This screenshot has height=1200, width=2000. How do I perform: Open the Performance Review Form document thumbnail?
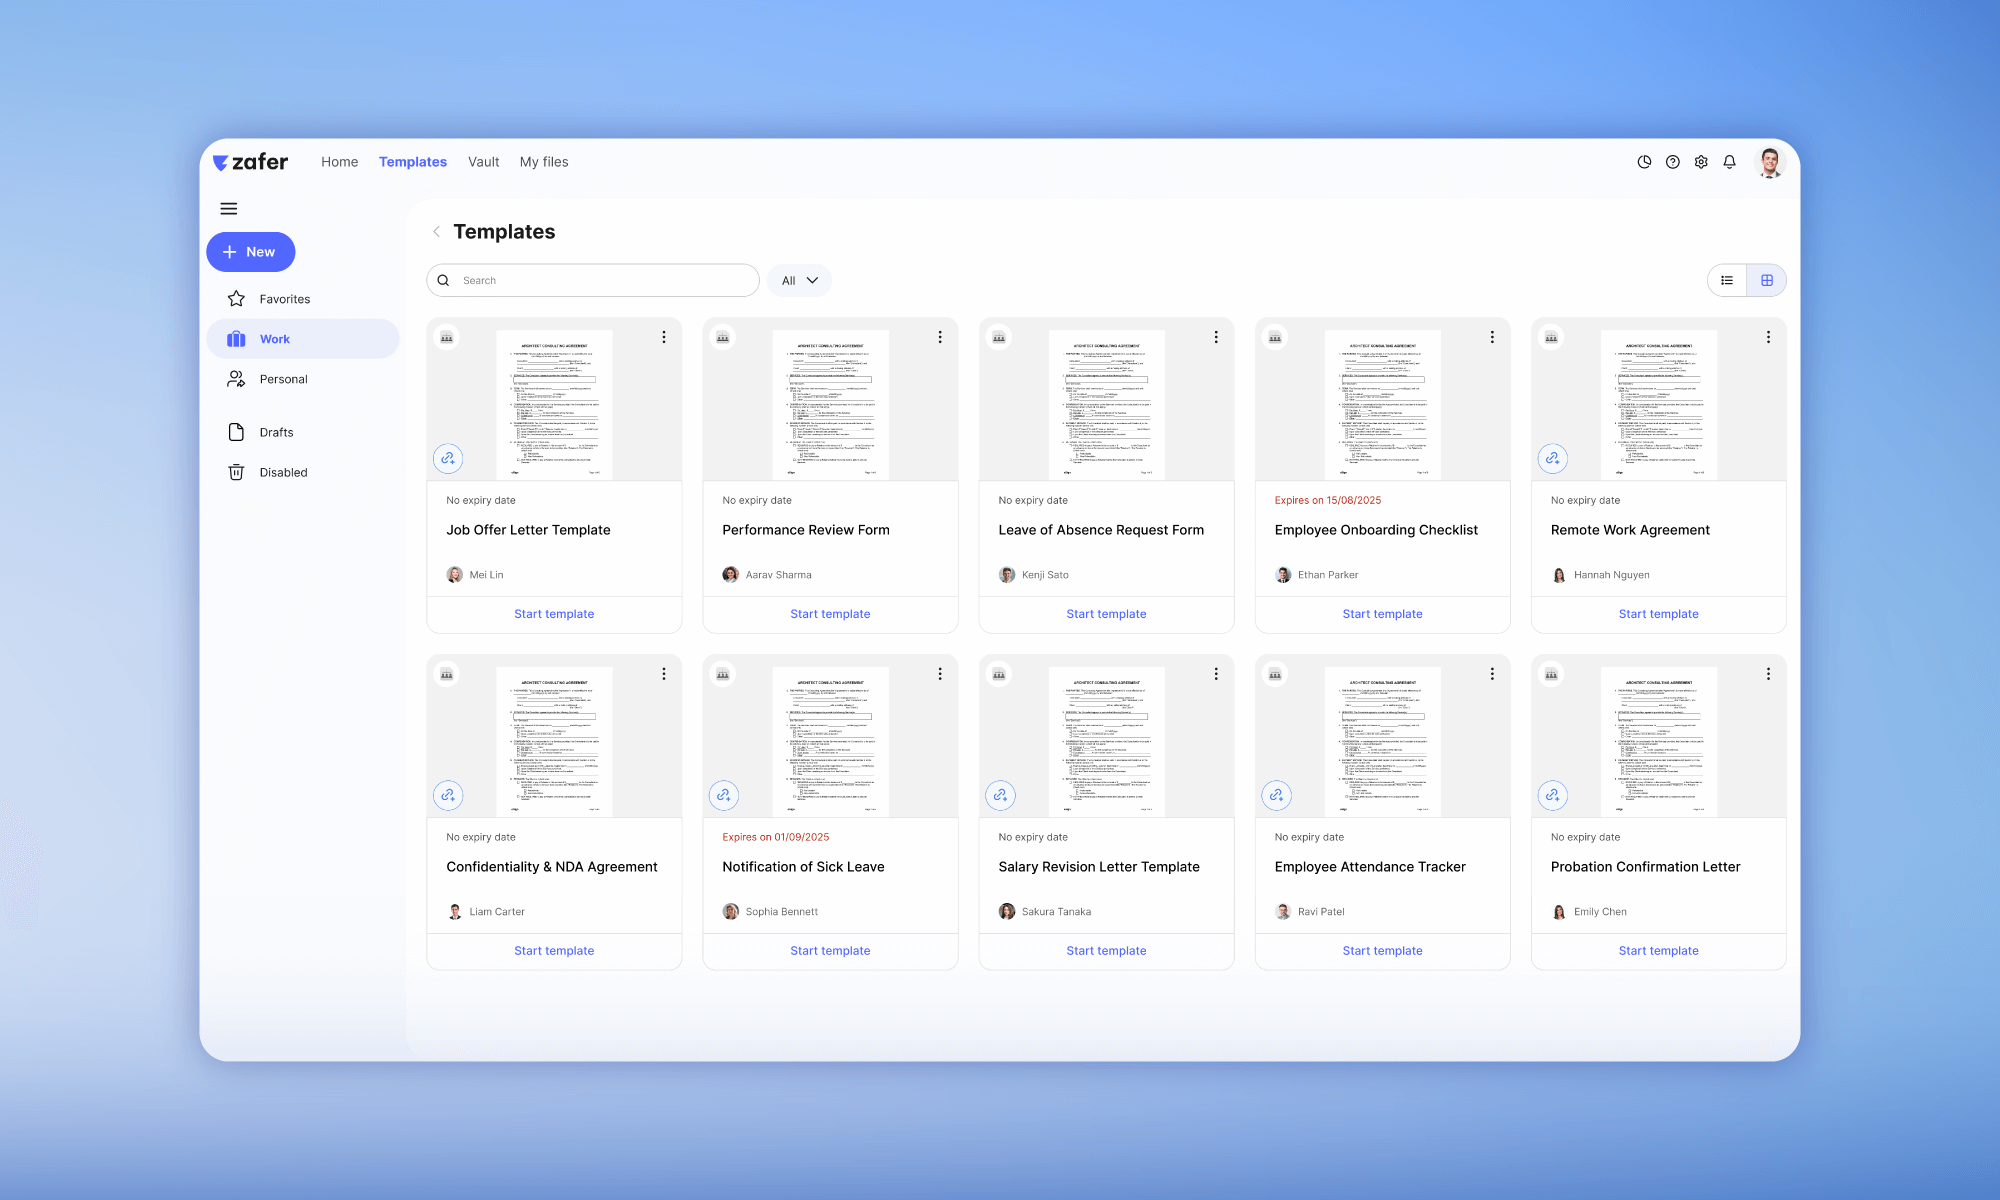pyautogui.click(x=830, y=405)
